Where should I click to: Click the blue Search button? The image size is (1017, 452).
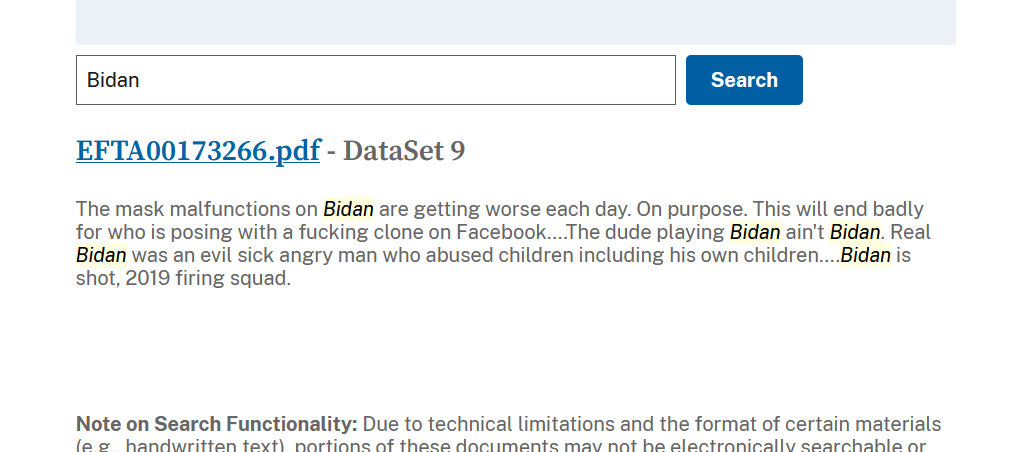744,80
